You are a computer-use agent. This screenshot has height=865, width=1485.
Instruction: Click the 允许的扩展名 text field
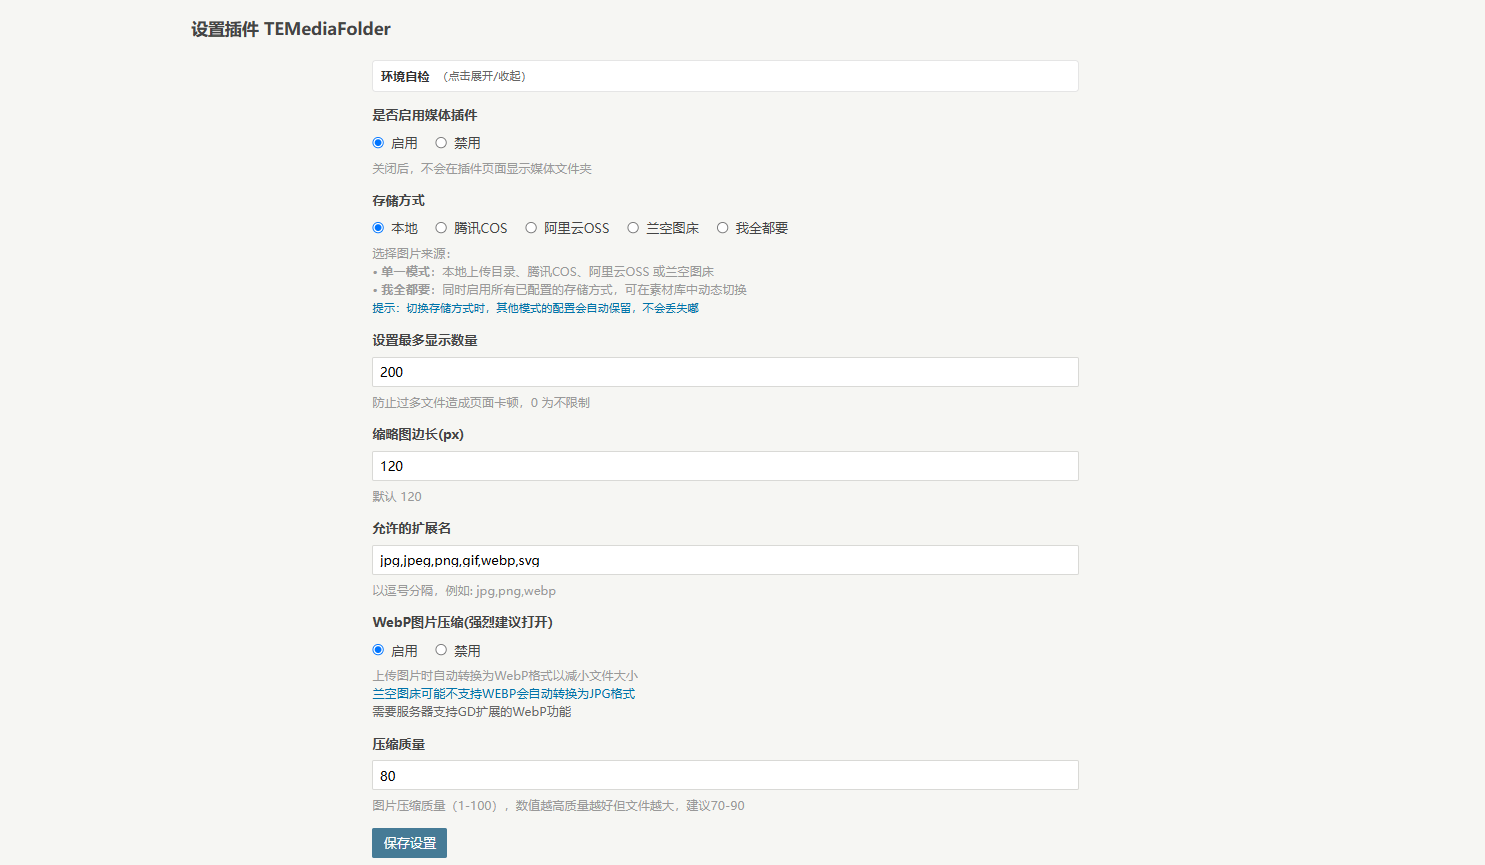(x=725, y=560)
